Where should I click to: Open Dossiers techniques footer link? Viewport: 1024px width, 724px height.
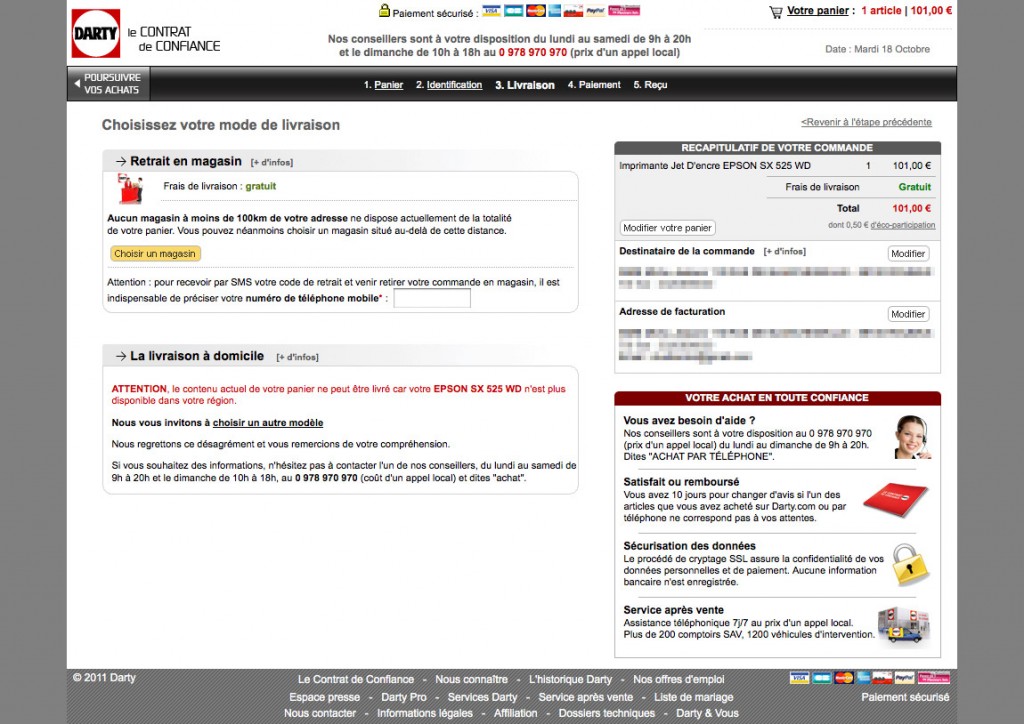pos(607,714)
